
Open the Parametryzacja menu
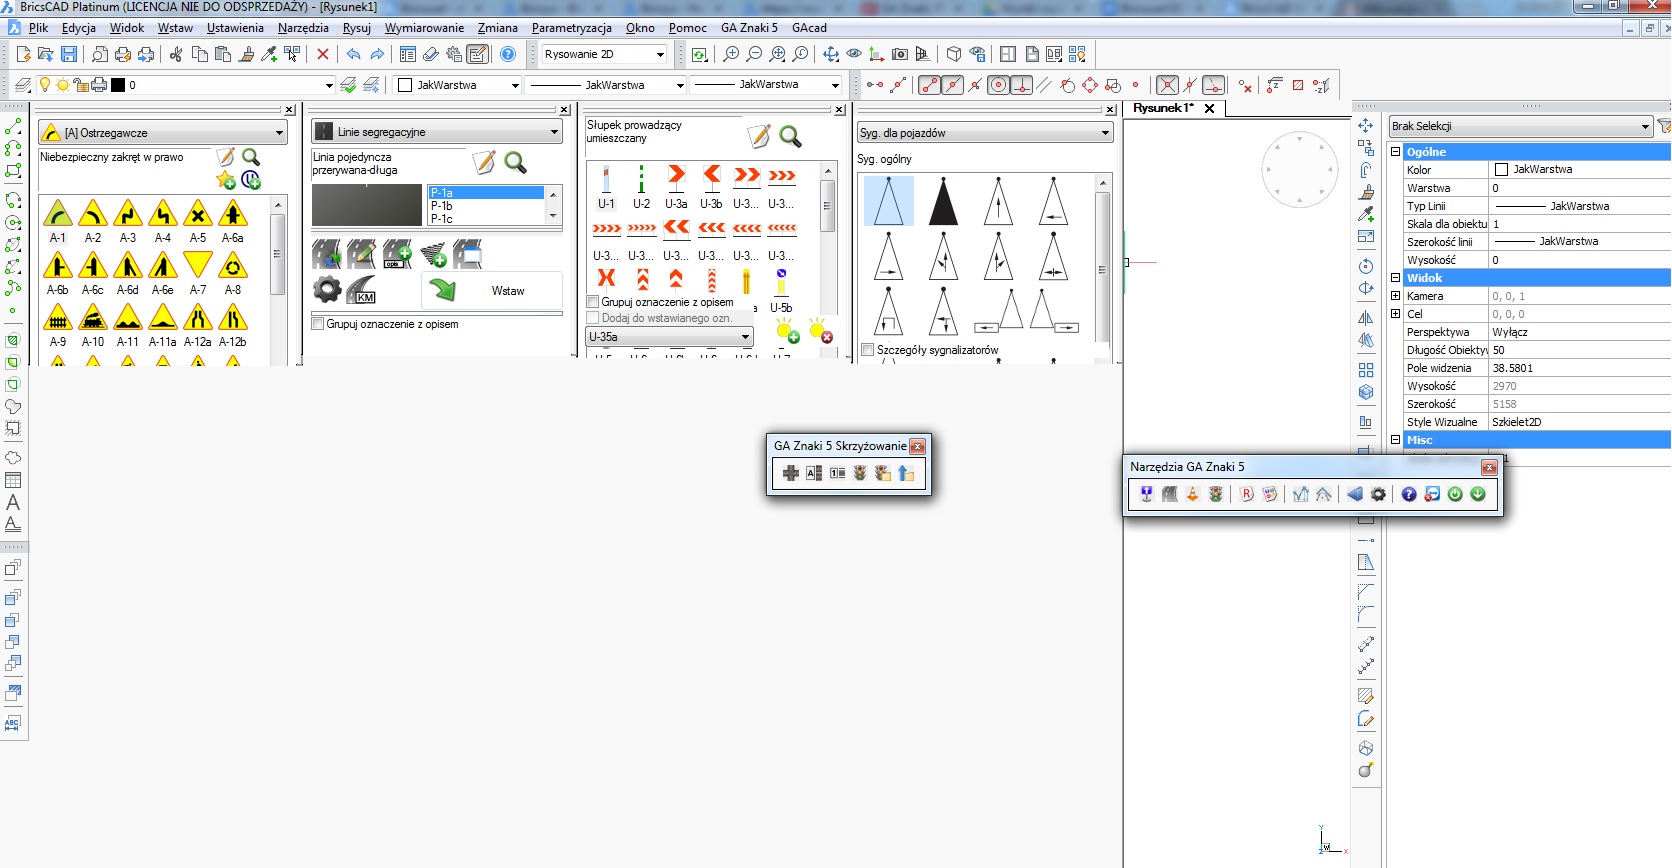pos(571,28)
